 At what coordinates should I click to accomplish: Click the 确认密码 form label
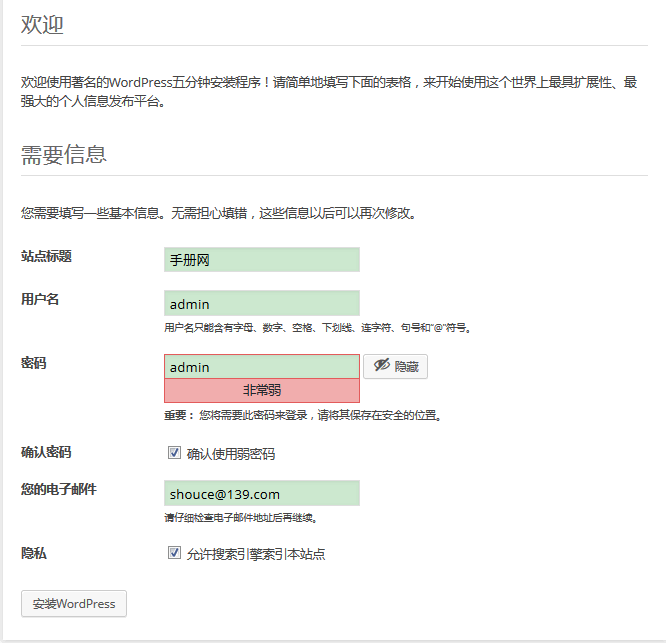pyautogui.click(x=46, y=452)
